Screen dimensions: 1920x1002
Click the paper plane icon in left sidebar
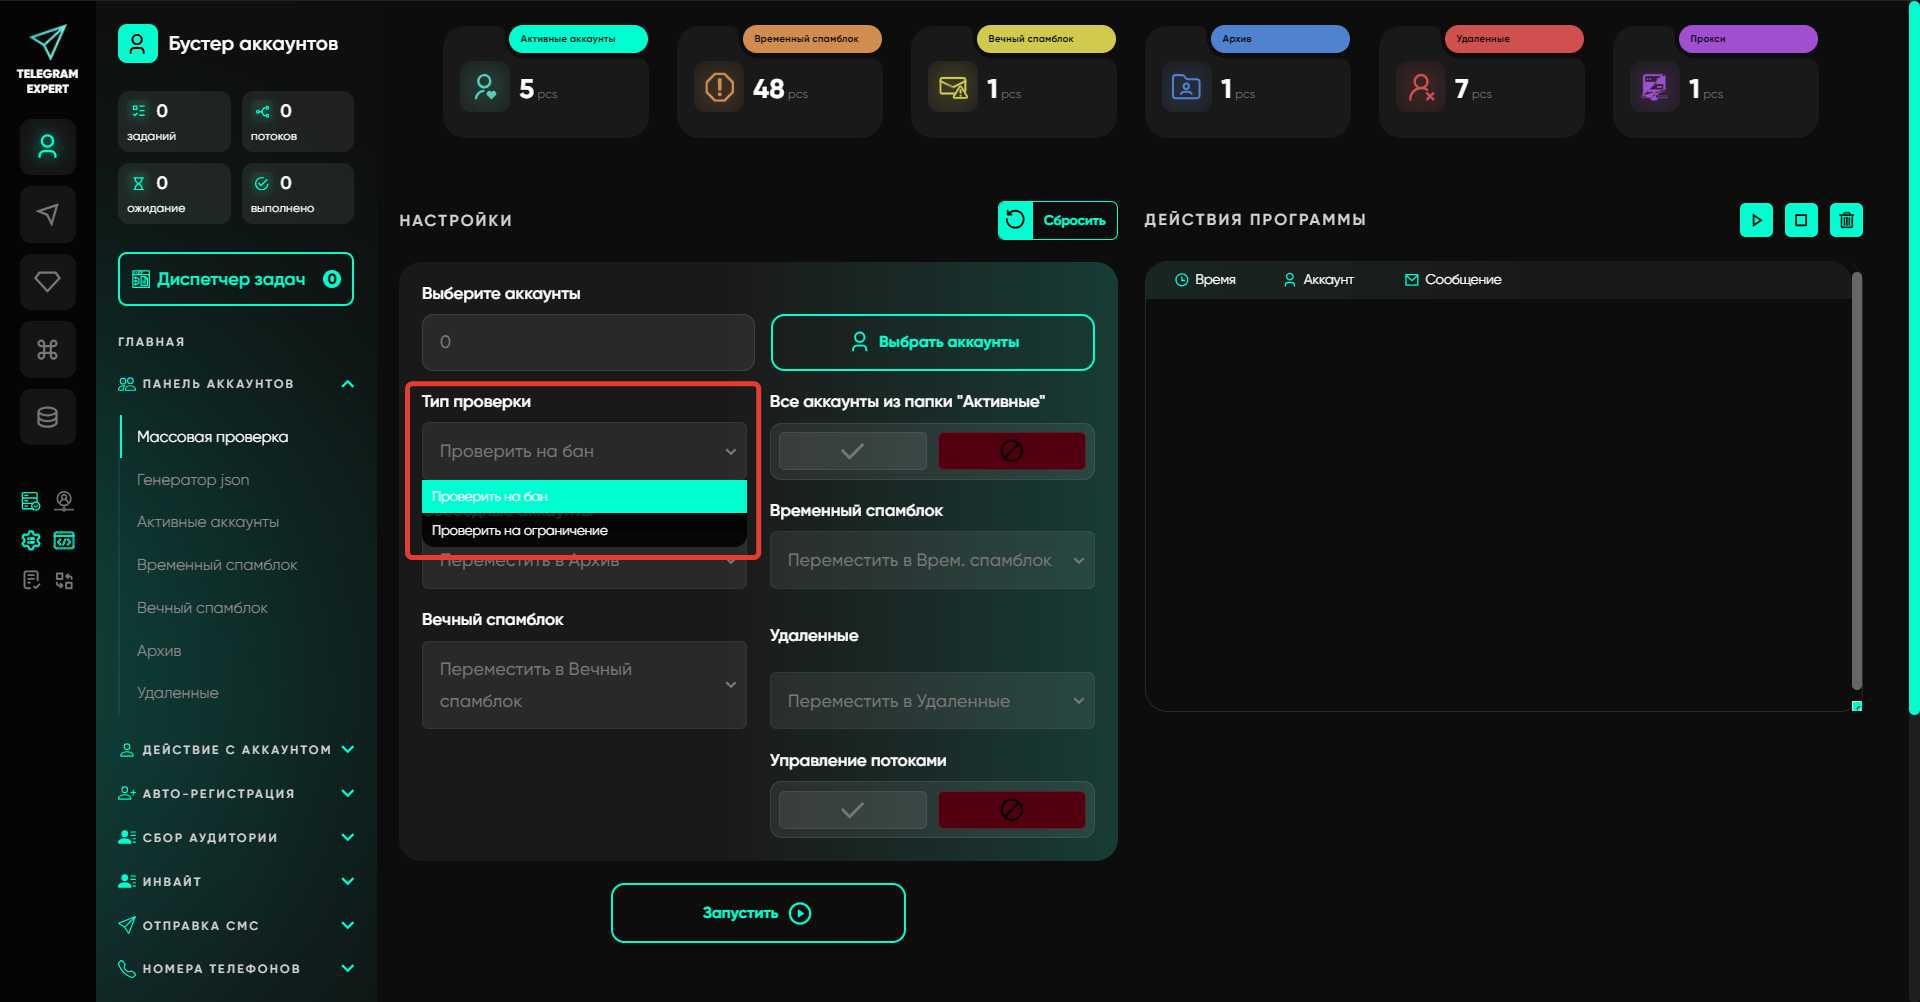47,214
